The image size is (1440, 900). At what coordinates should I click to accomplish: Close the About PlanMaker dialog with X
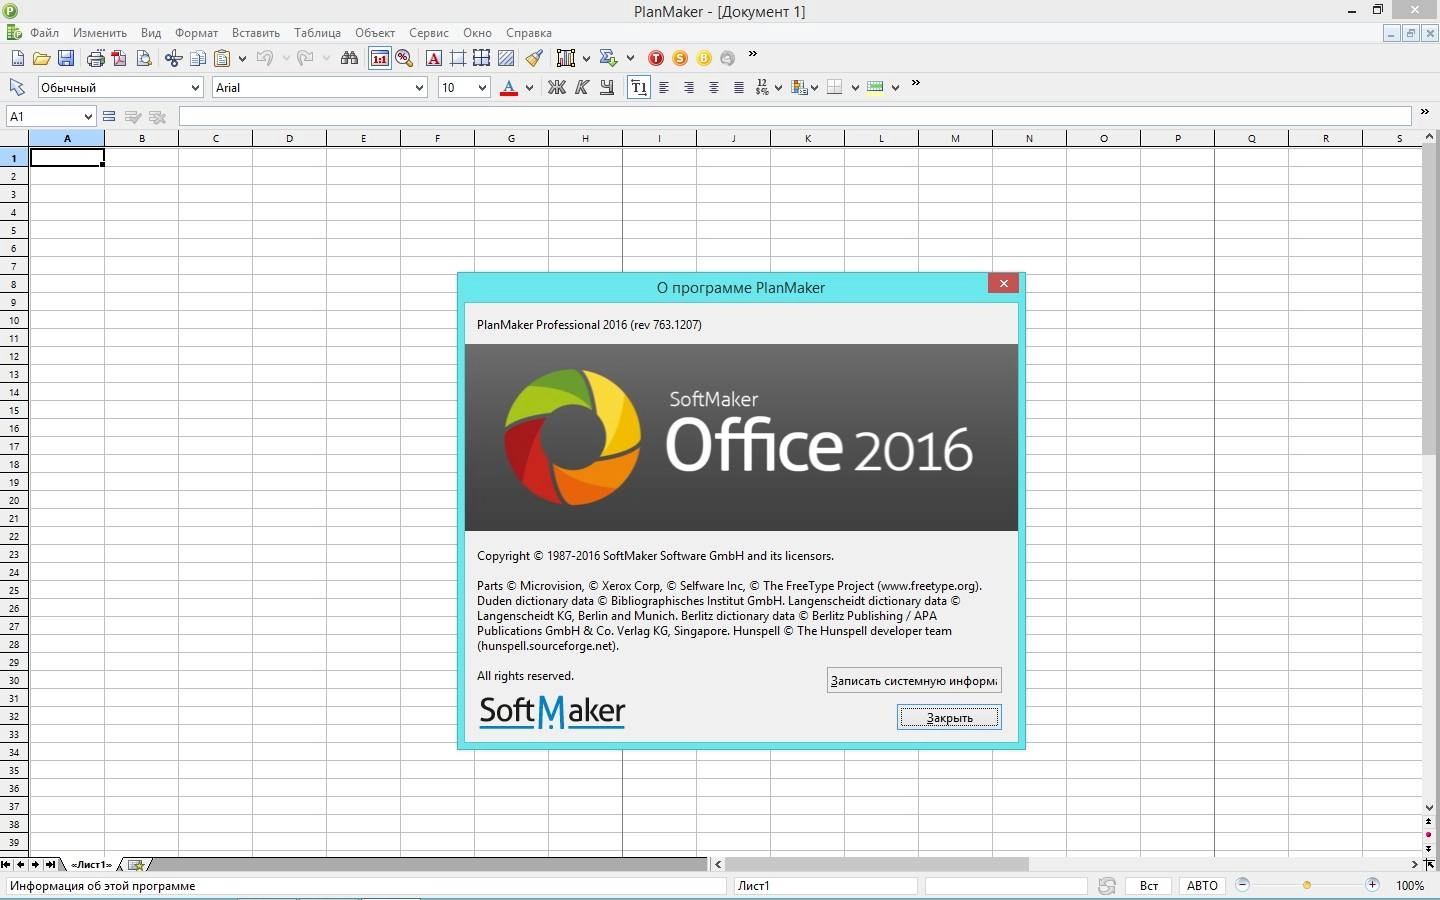[1003, 283]
